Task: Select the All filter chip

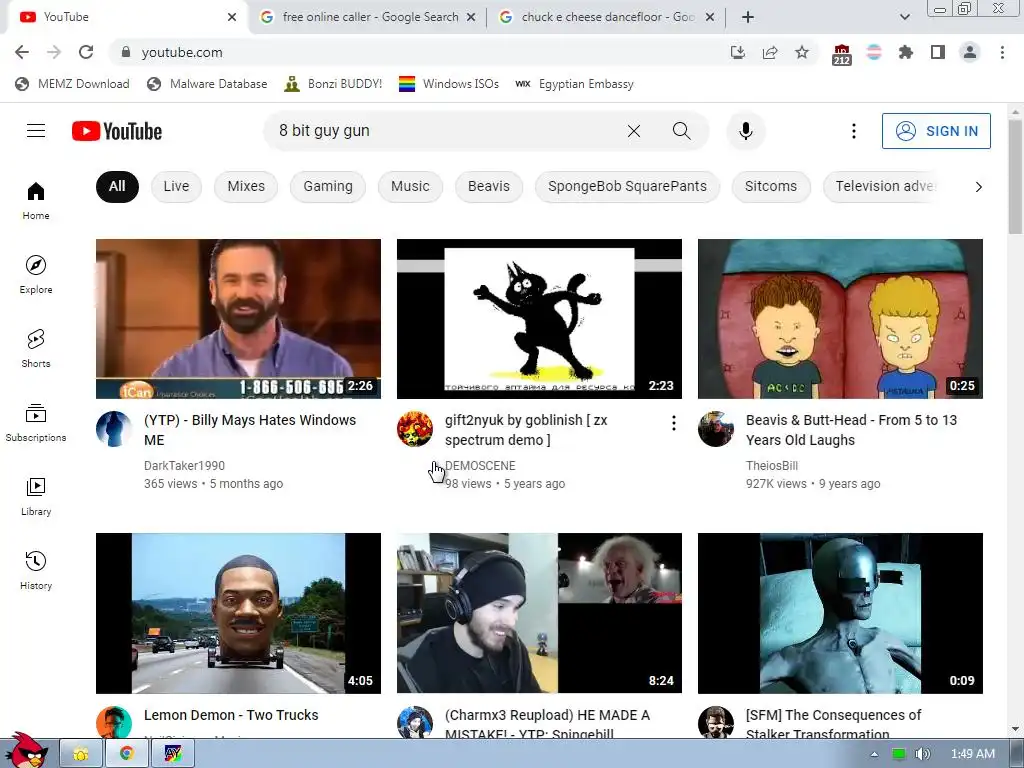Action: (117, 187)
